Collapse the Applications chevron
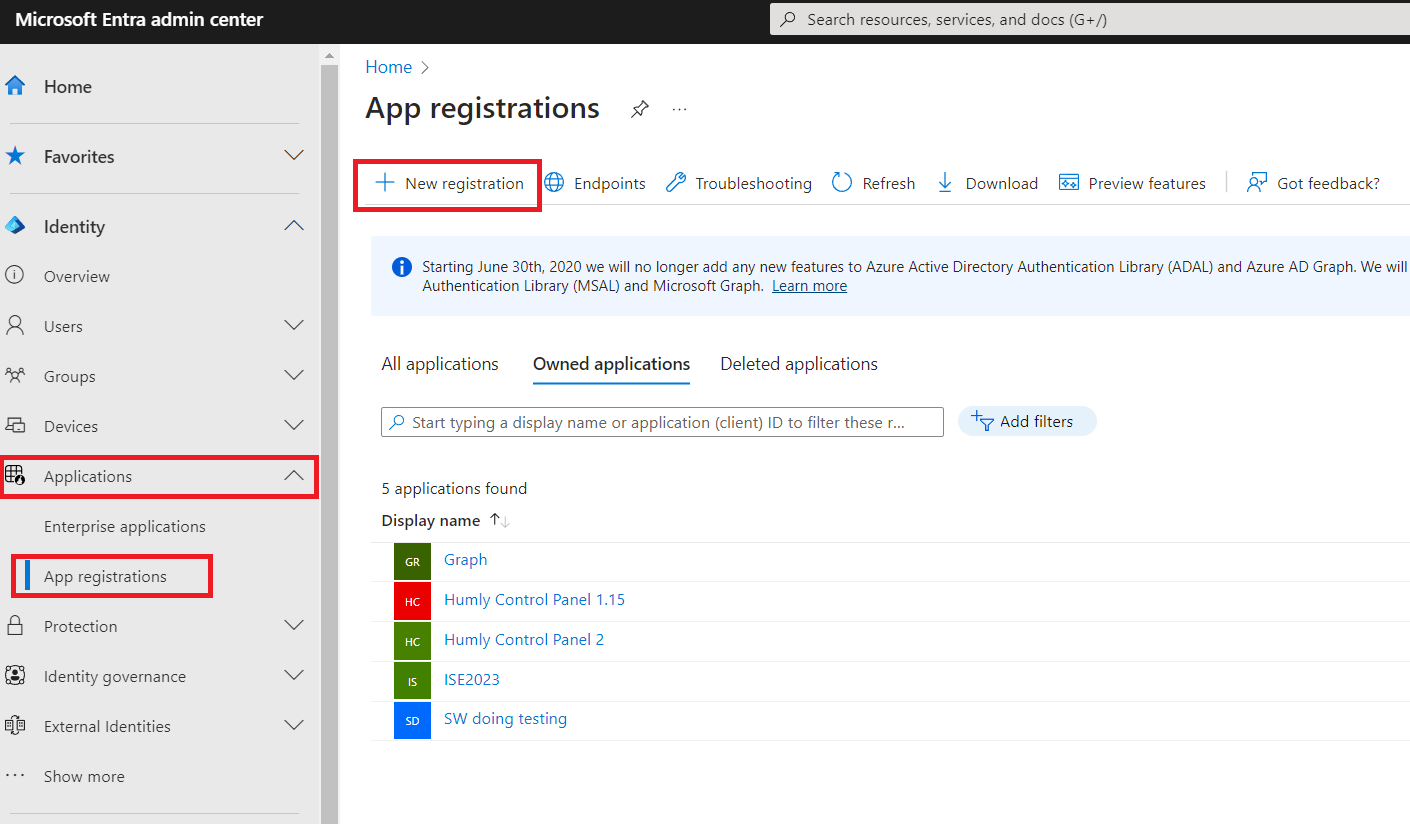 click(294, 476)
